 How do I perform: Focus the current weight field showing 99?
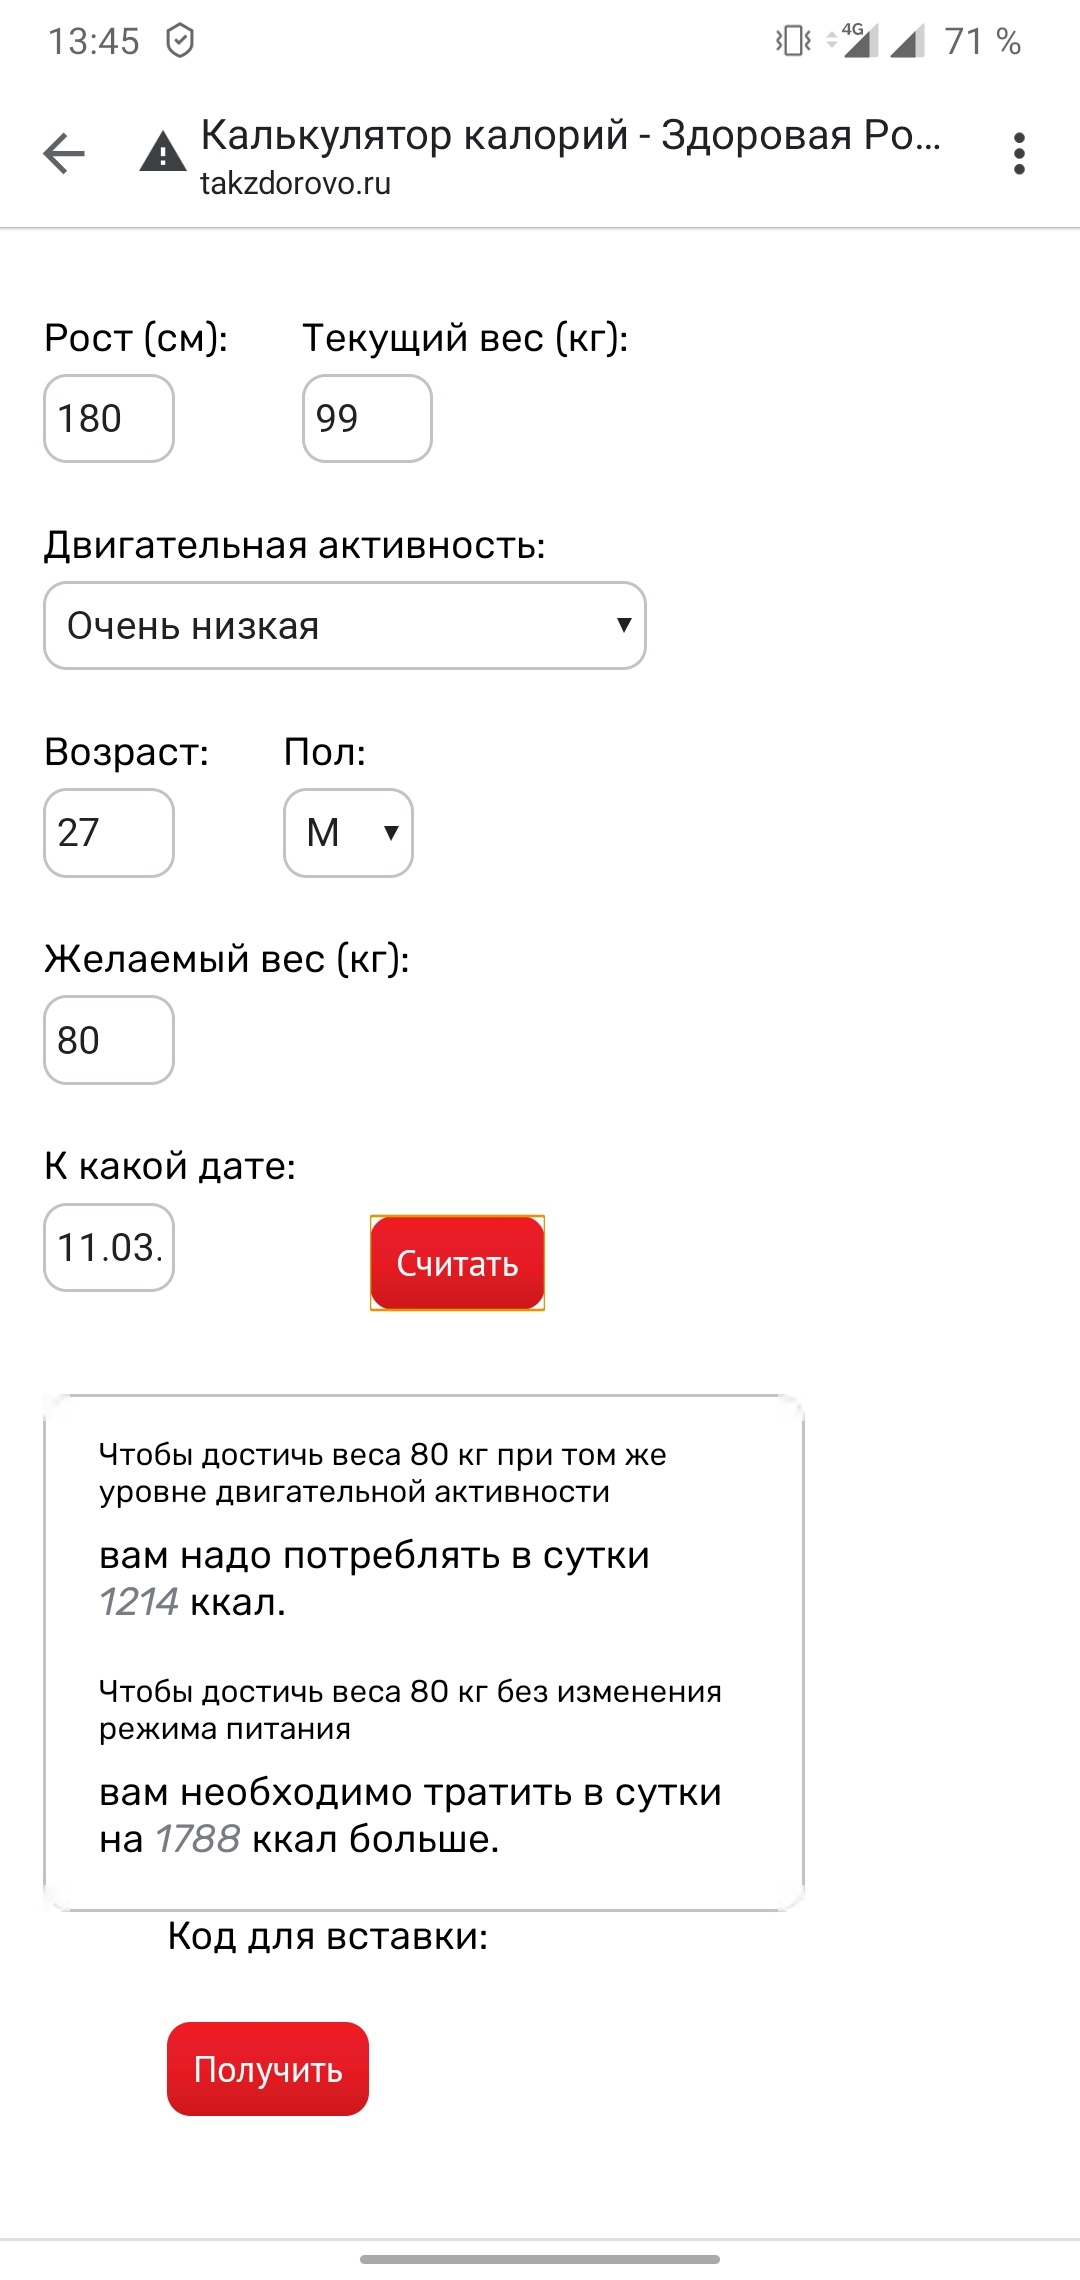click(x=367, y=419)
